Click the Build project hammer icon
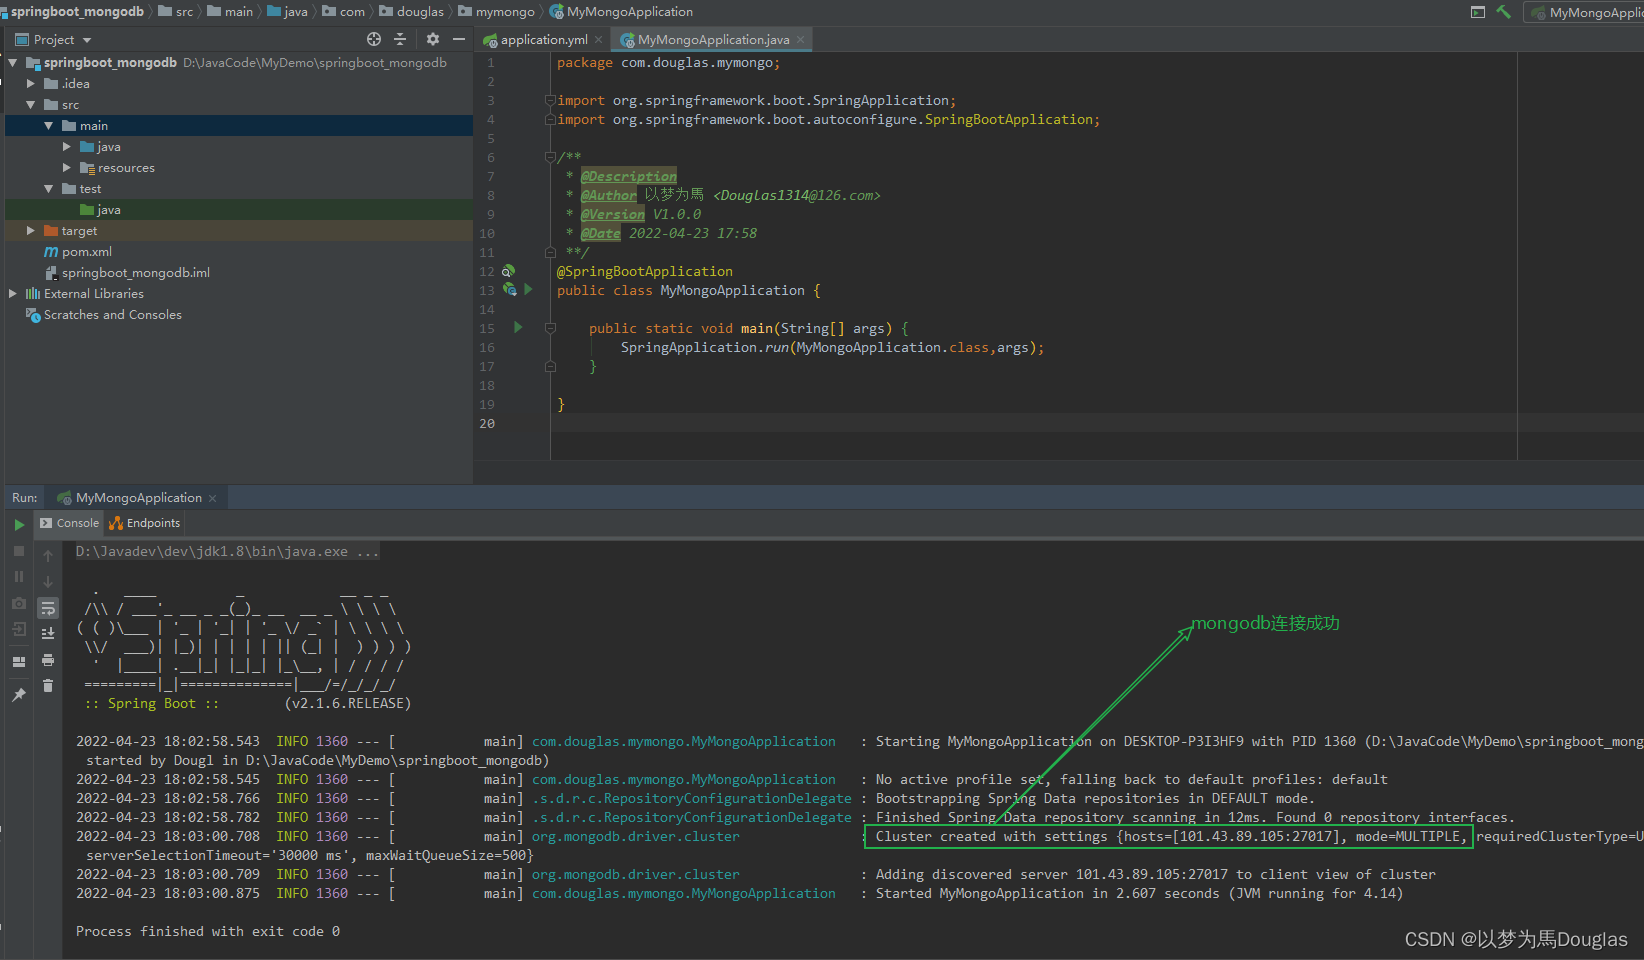 1504,12
